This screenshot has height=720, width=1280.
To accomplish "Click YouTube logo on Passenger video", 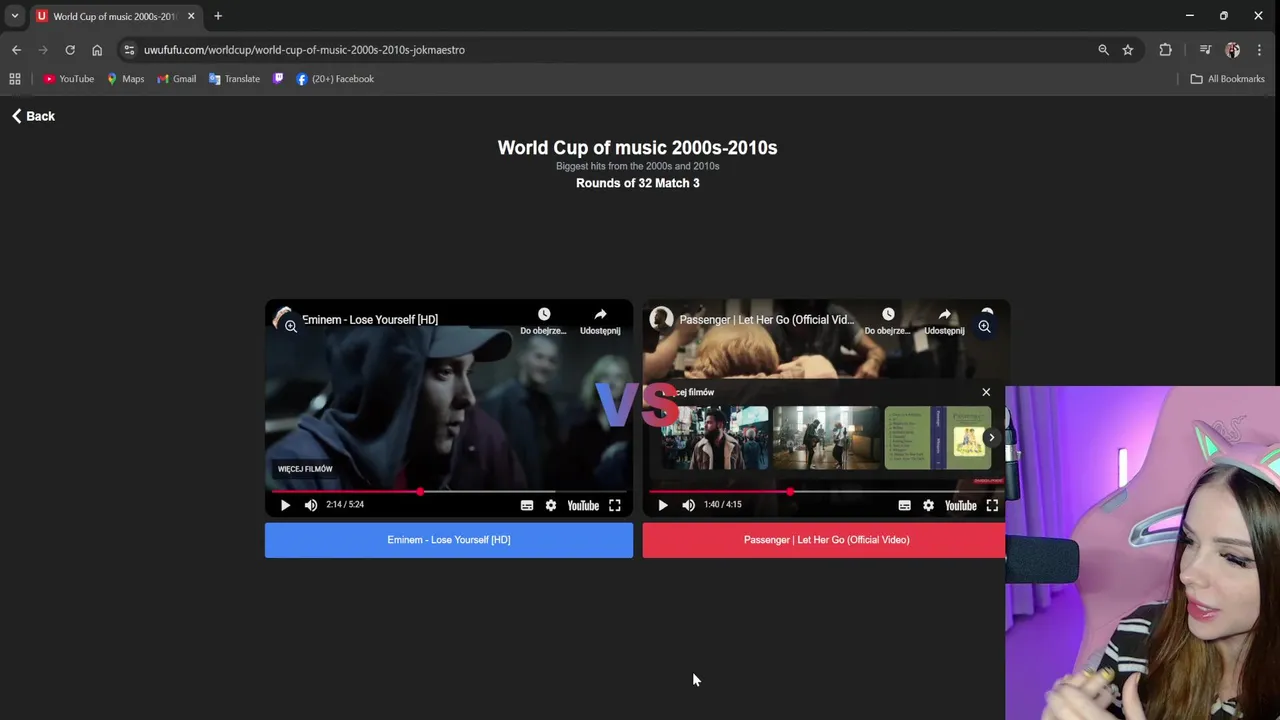I will (x=961, y=505).
